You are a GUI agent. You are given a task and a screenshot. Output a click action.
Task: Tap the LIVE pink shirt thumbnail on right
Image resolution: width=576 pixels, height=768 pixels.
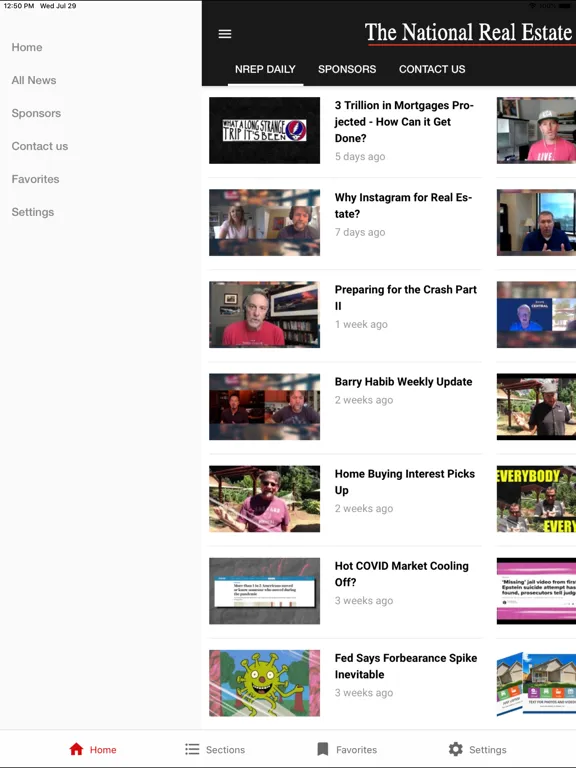[x=536, y=130]
